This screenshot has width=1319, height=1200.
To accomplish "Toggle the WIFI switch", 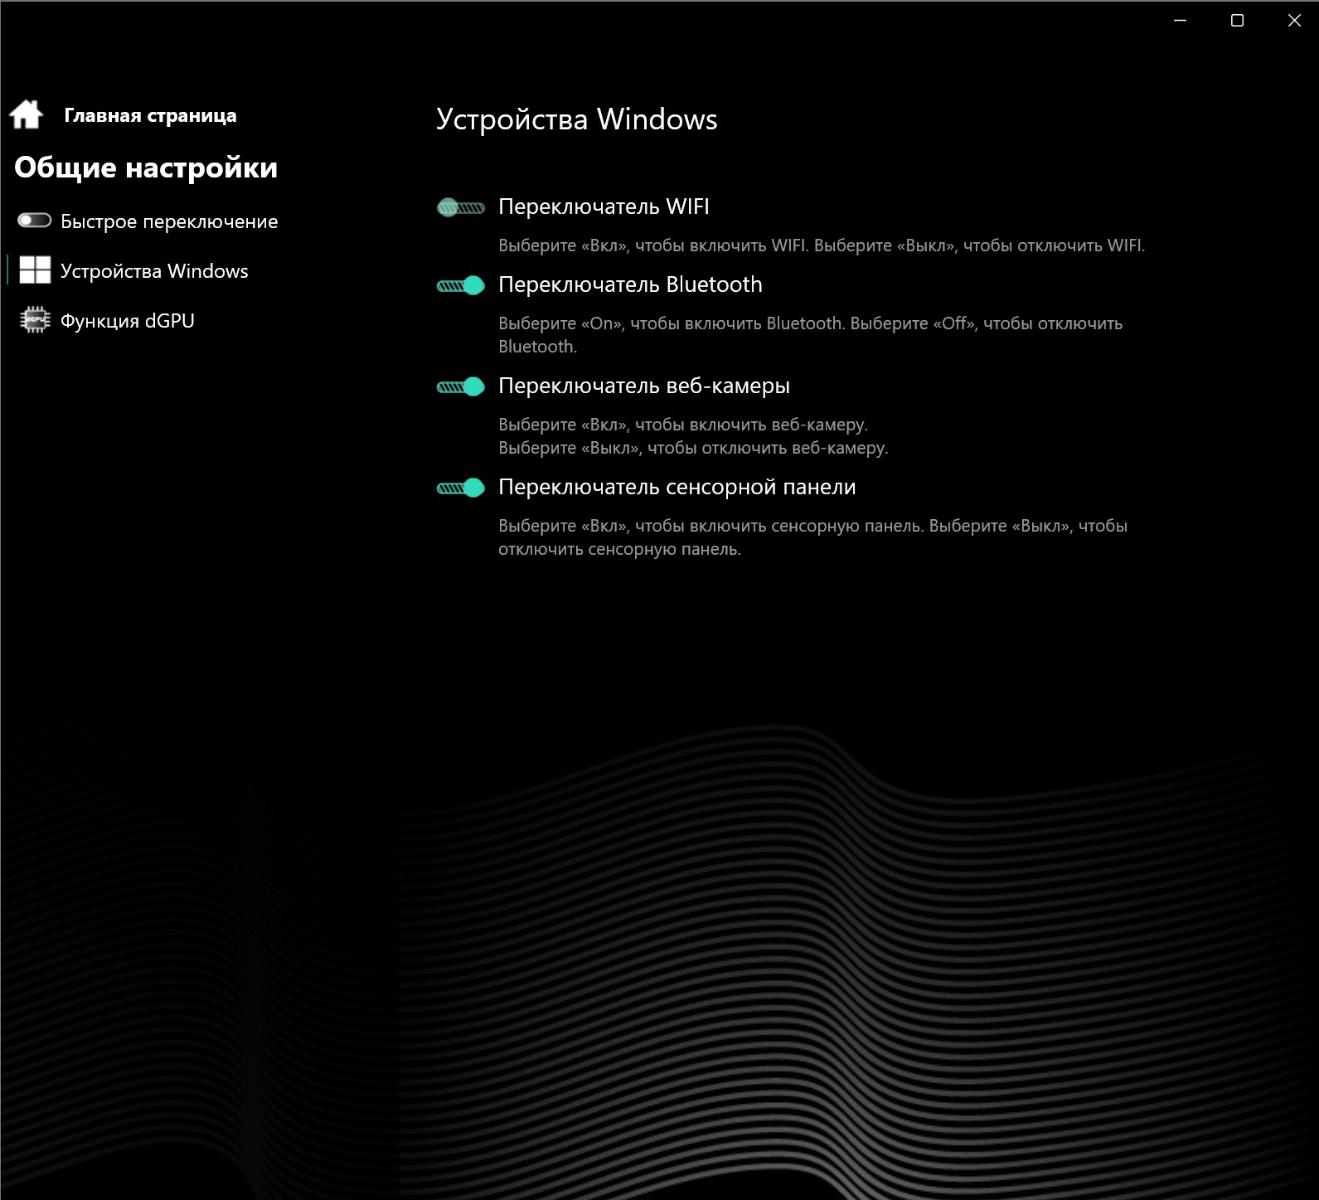I will pos(461,207).
